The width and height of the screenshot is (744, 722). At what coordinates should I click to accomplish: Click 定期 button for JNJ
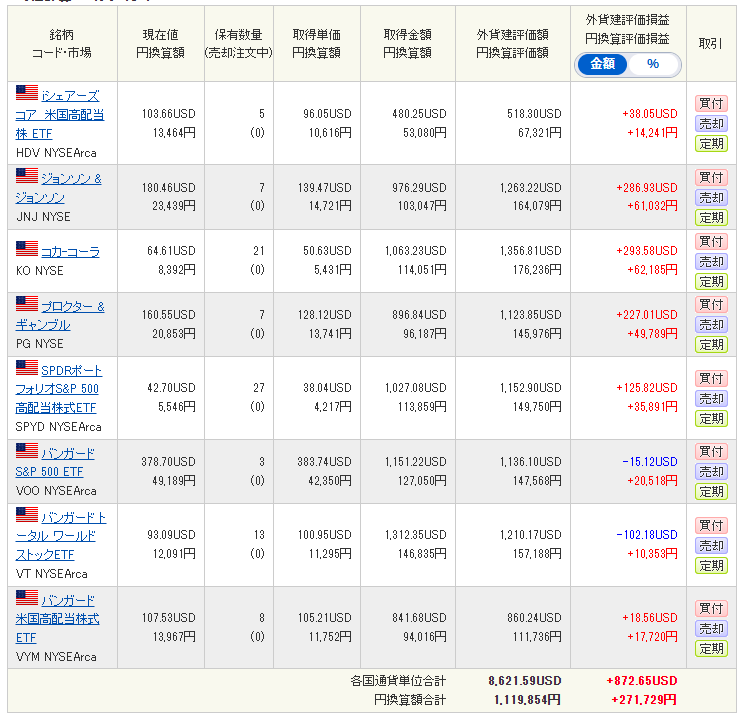point(711,217)
